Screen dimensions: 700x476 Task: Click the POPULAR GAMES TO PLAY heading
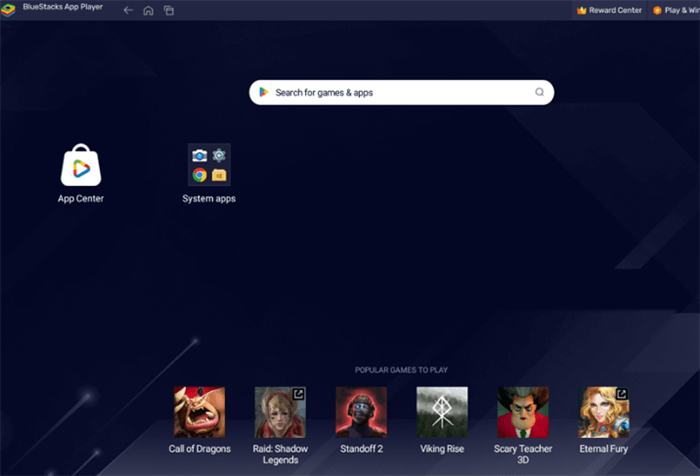pyautogui.click(x=401, y=370)
